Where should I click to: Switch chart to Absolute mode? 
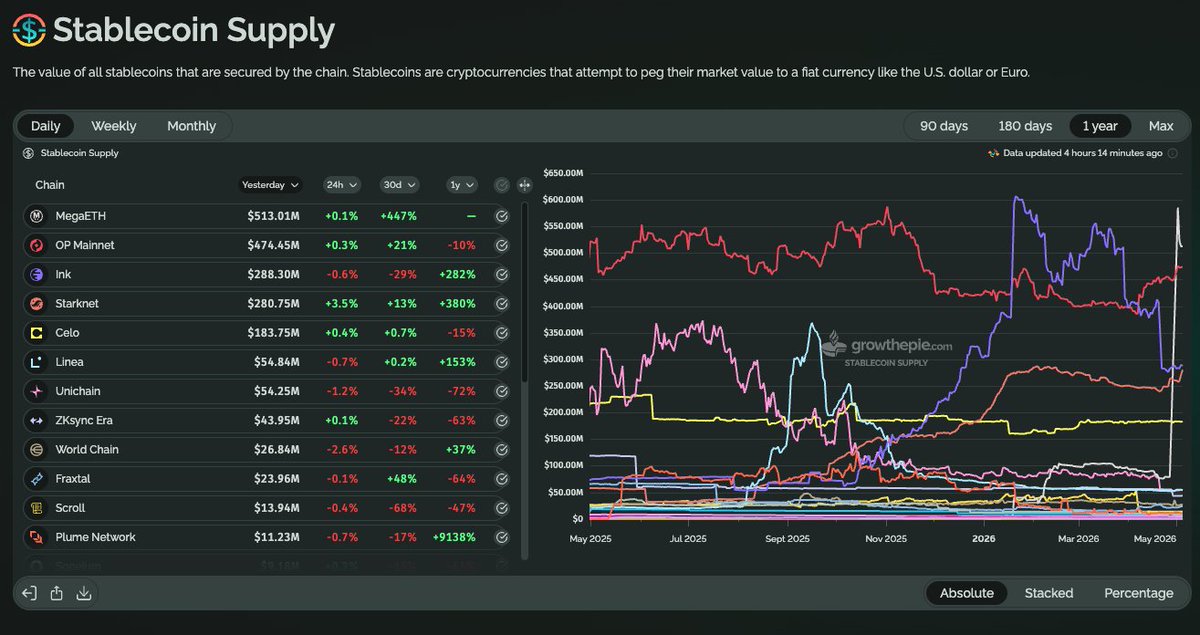coord(966,593)
